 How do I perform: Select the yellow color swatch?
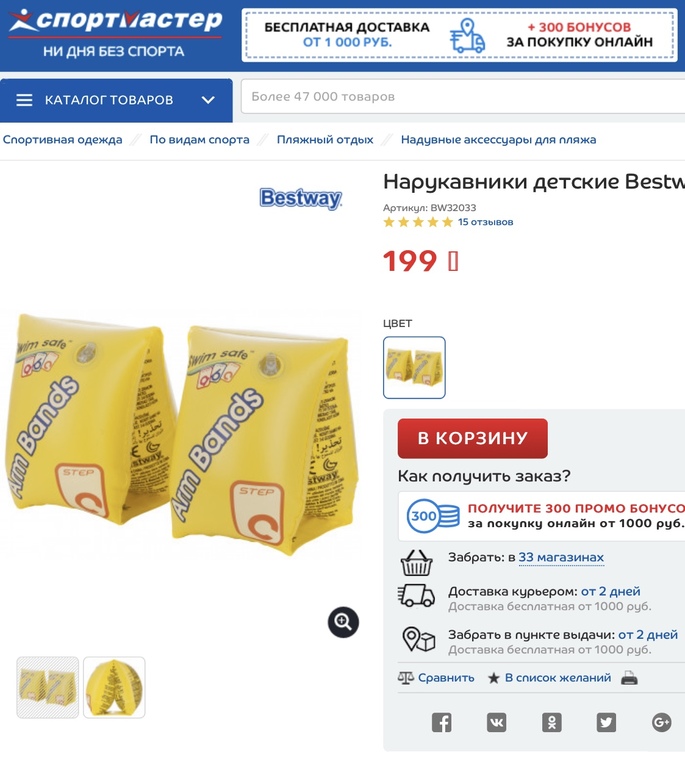point(414,367)
